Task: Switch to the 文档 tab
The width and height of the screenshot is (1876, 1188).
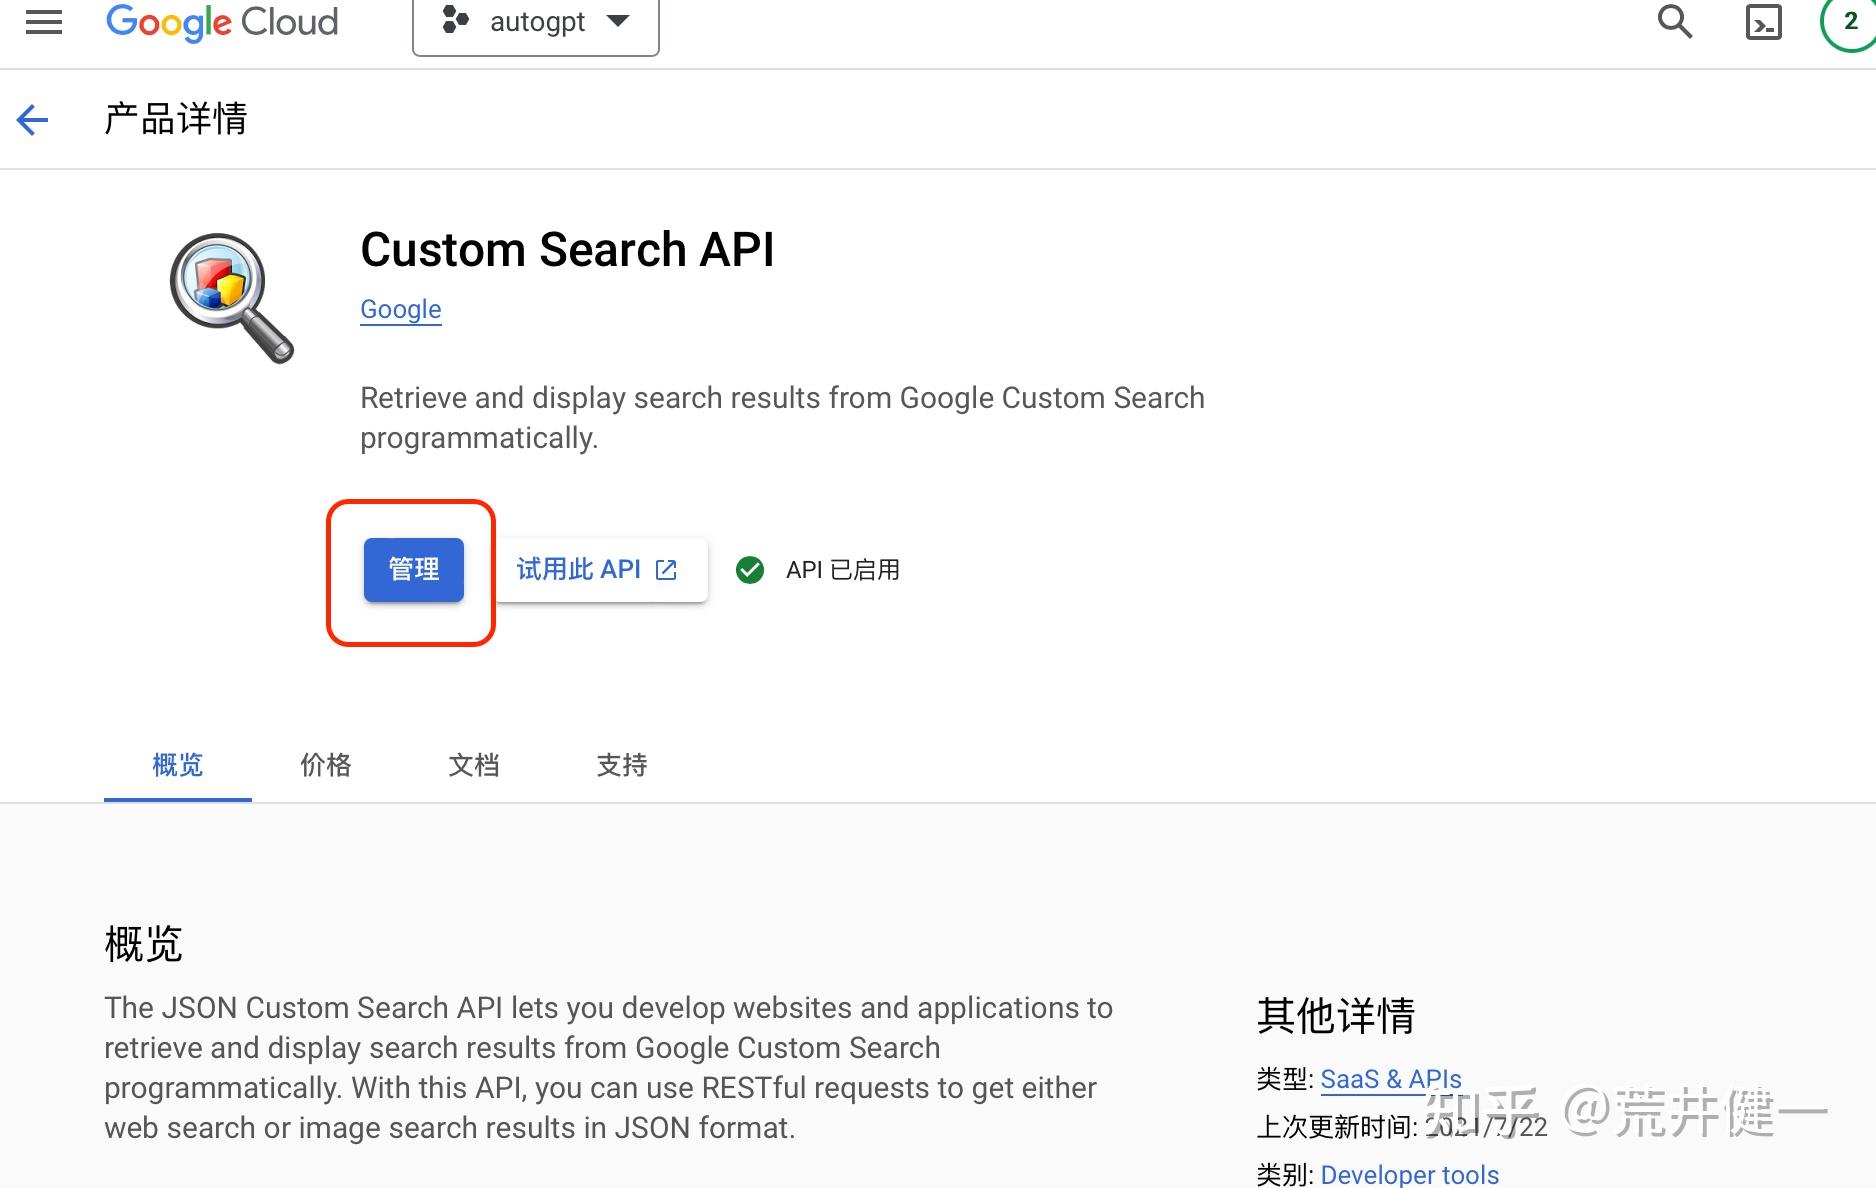Action: (x=473, y=765)
